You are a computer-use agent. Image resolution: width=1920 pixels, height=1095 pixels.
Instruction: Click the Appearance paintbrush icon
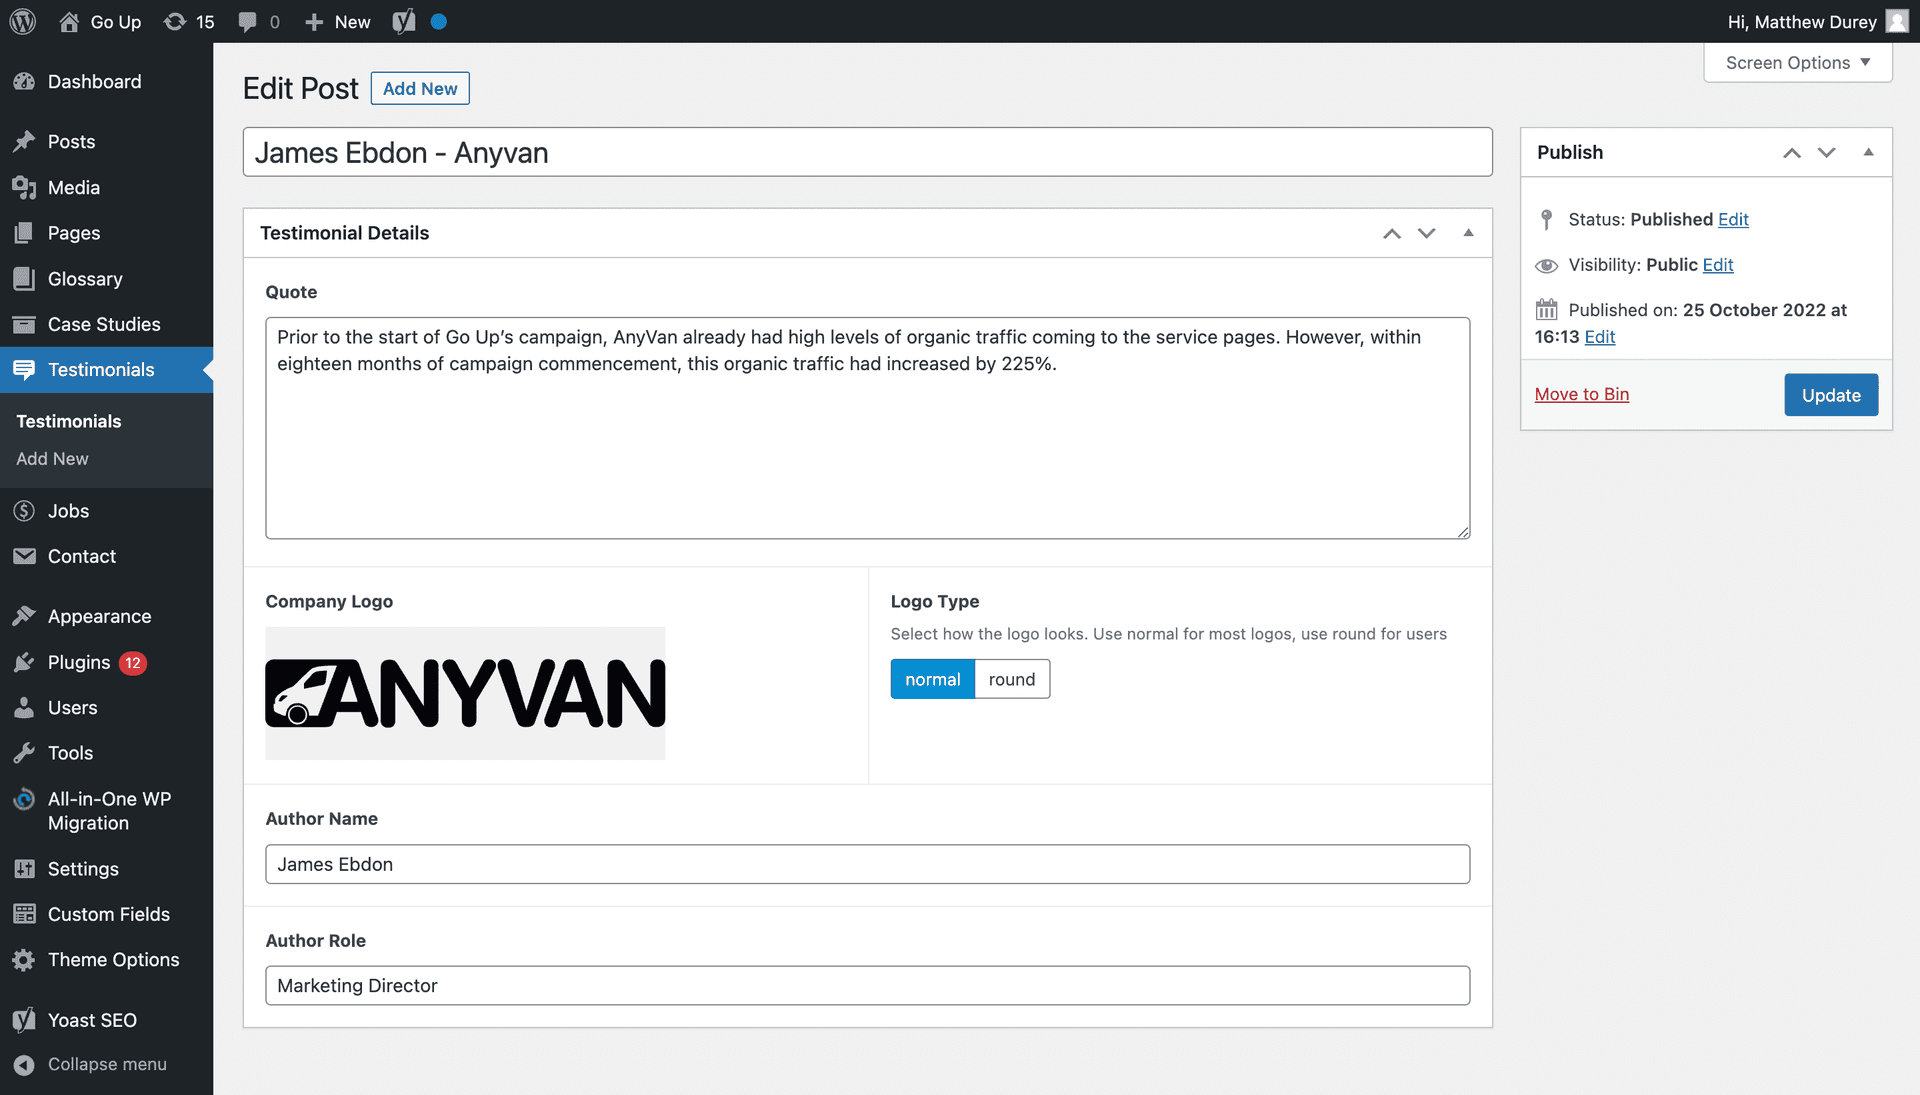pos(24,616)
